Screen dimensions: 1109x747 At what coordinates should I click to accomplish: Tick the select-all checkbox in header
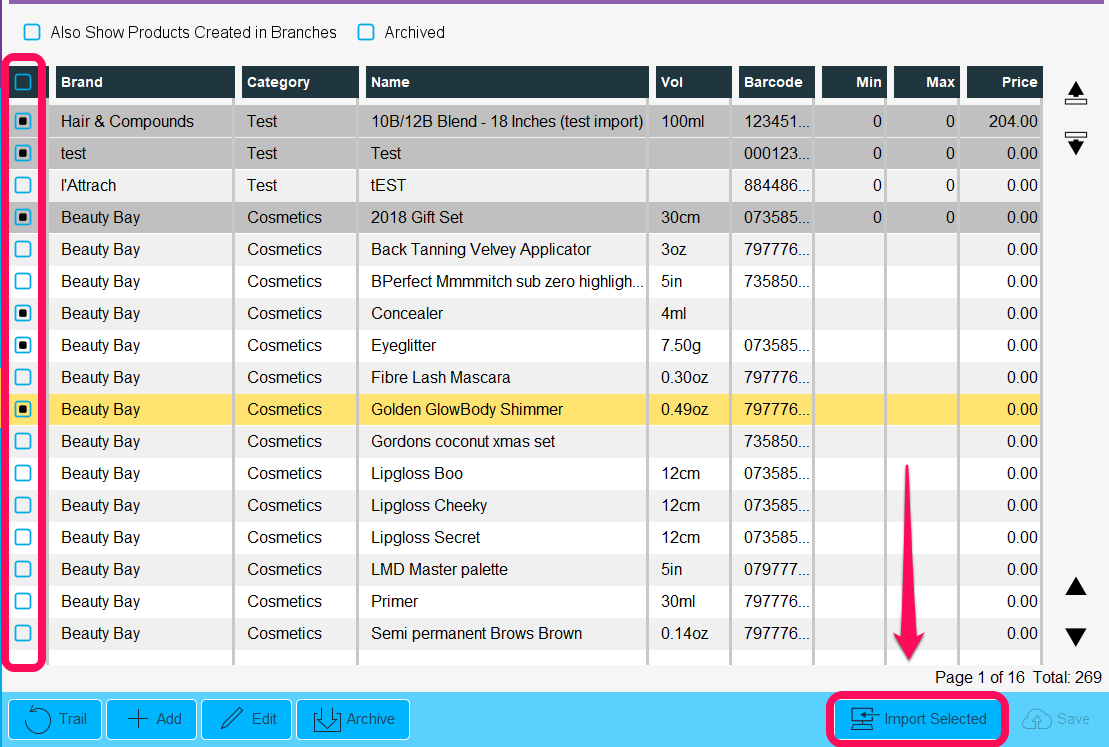coord(23,82)
